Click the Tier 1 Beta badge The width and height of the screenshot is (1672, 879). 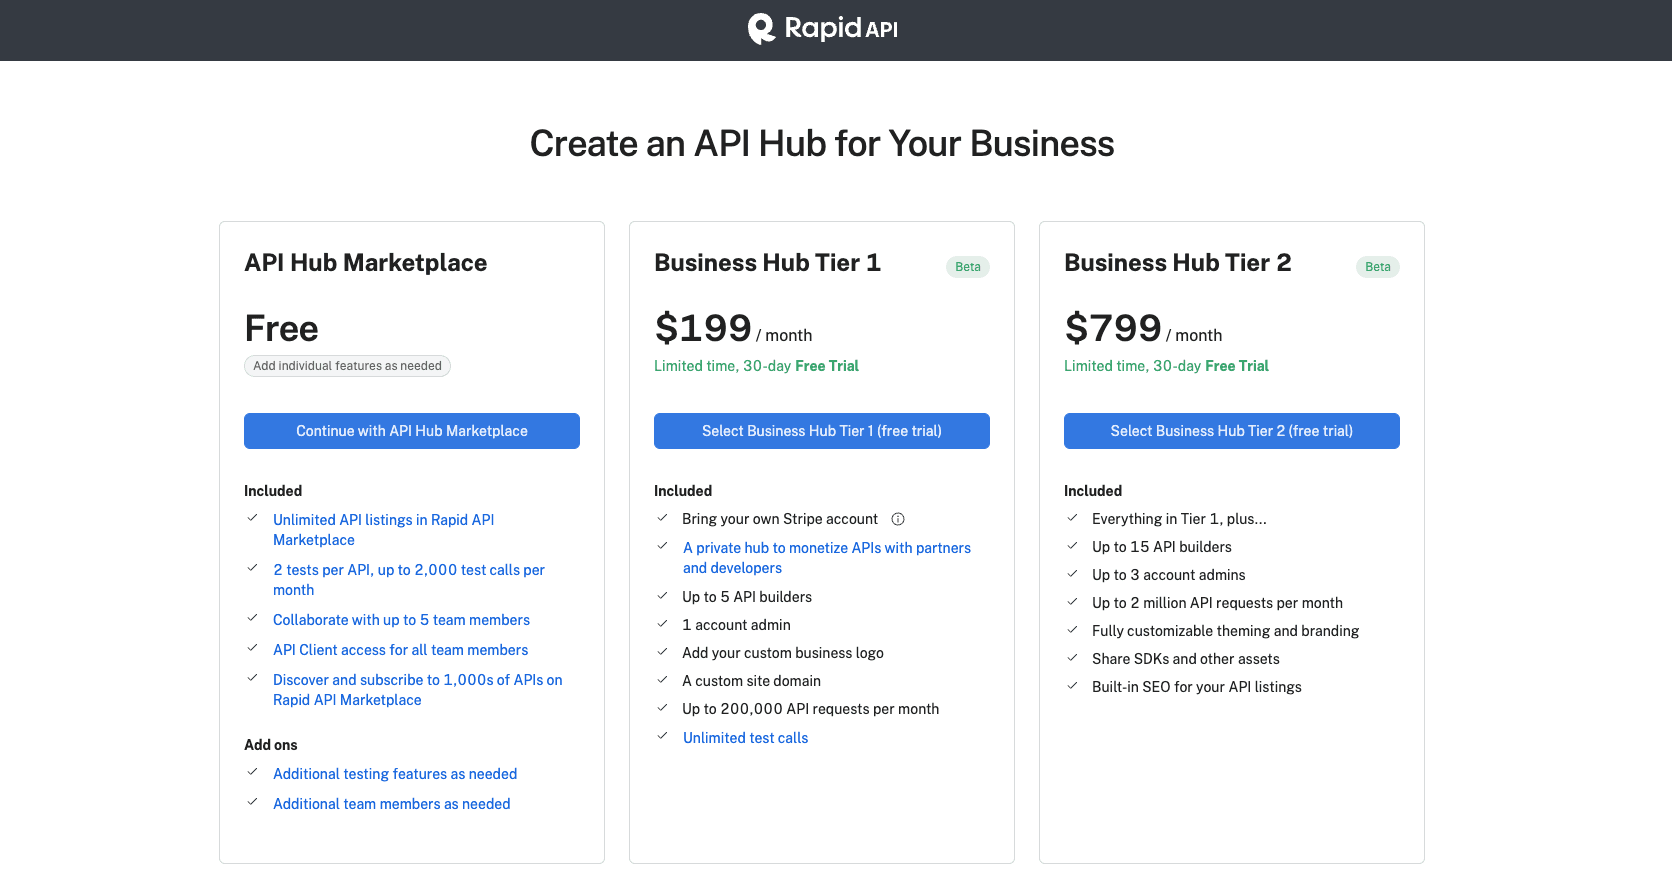968,267
